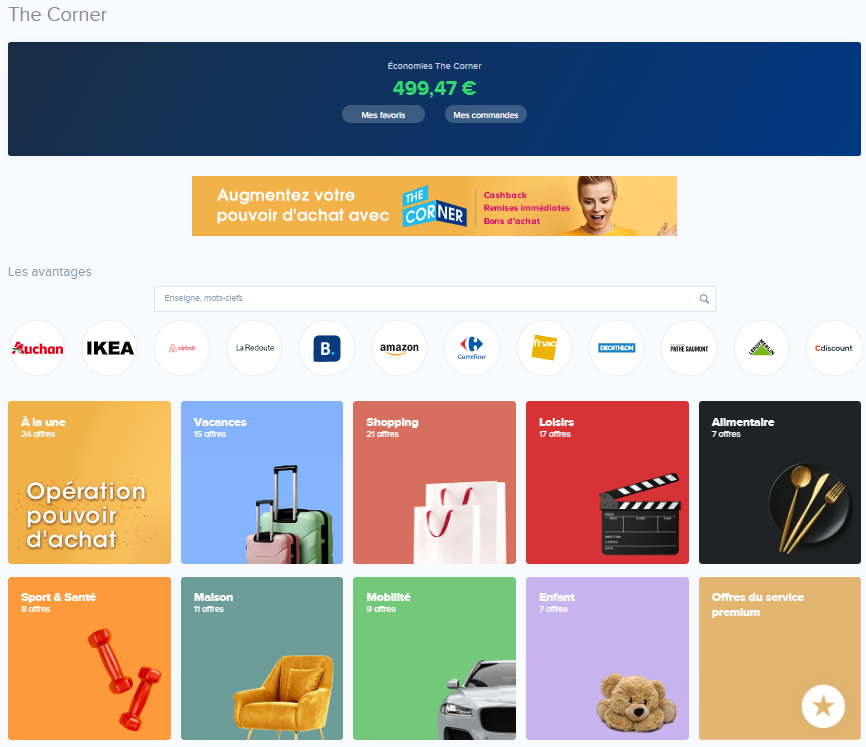Viewport: 866px width, 747px height.
Task: Click the The Corner promotional banner
Action: click(x=434, y=206)
